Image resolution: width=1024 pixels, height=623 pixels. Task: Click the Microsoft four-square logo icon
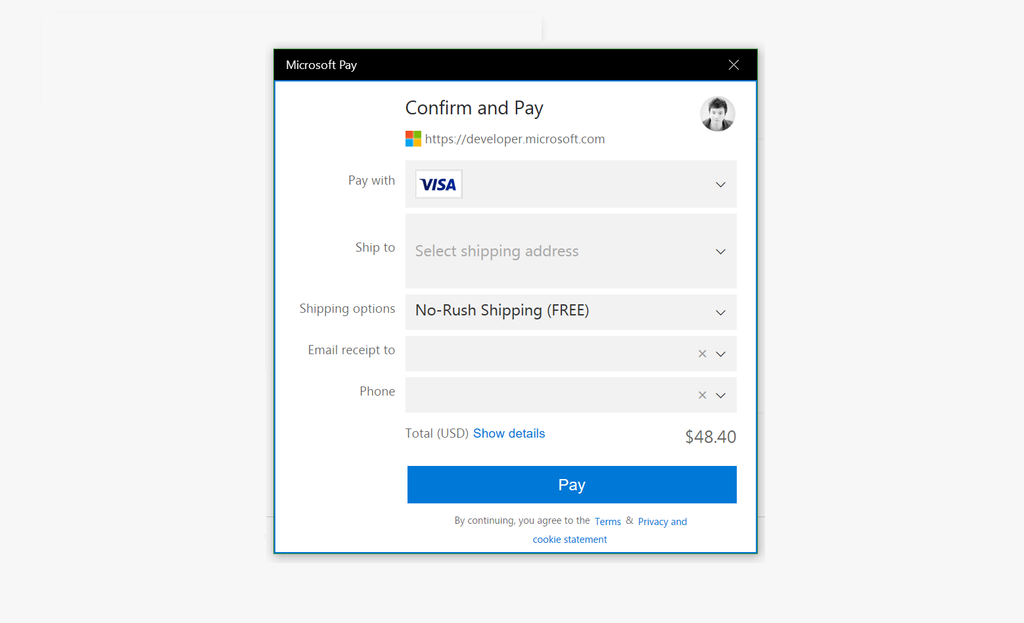(412, 138)
